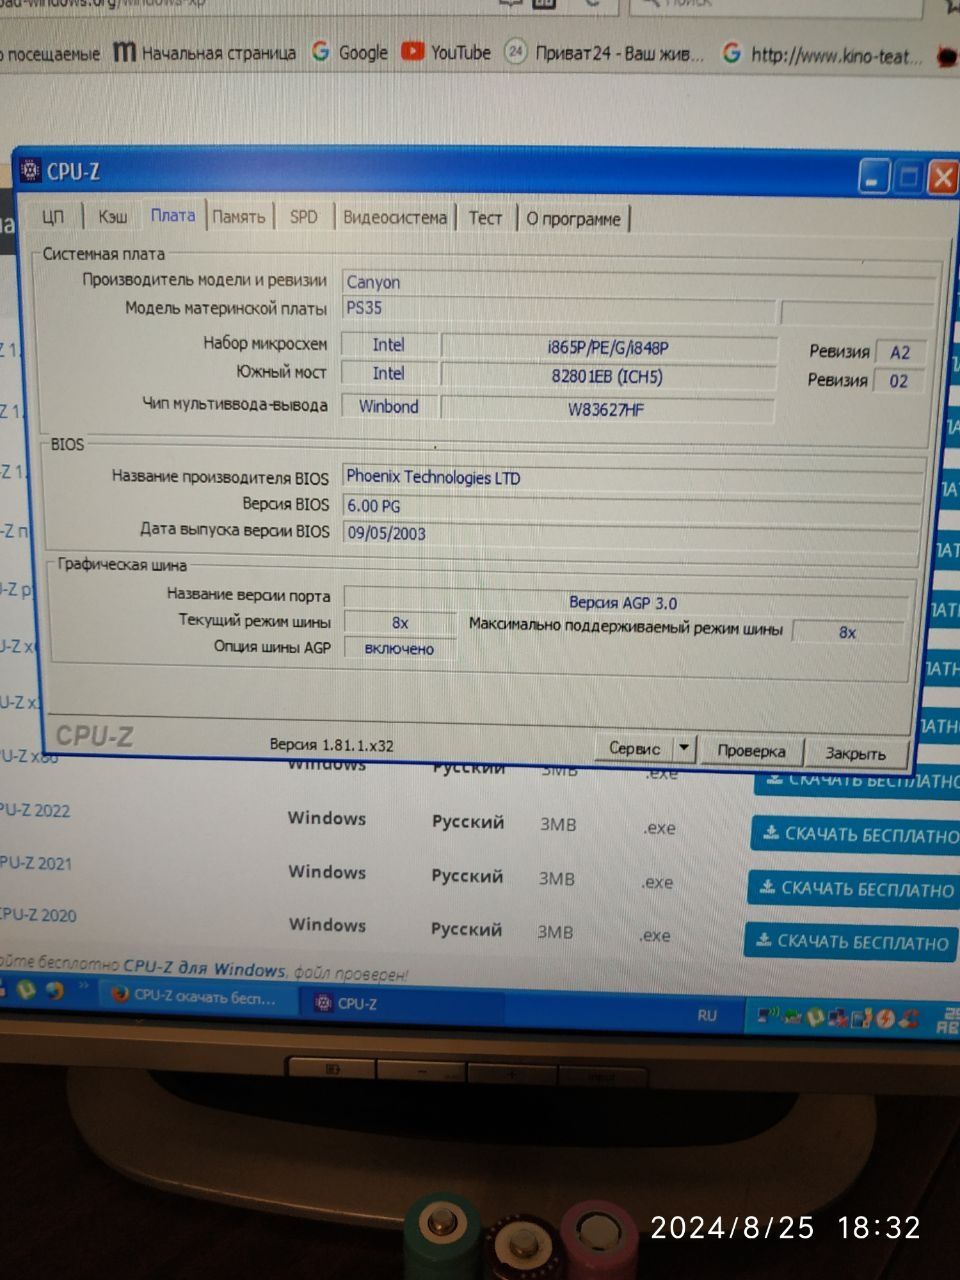Click the Google bookmark icon
Screen dimensions: 960x1280
[x=320, y=51]
